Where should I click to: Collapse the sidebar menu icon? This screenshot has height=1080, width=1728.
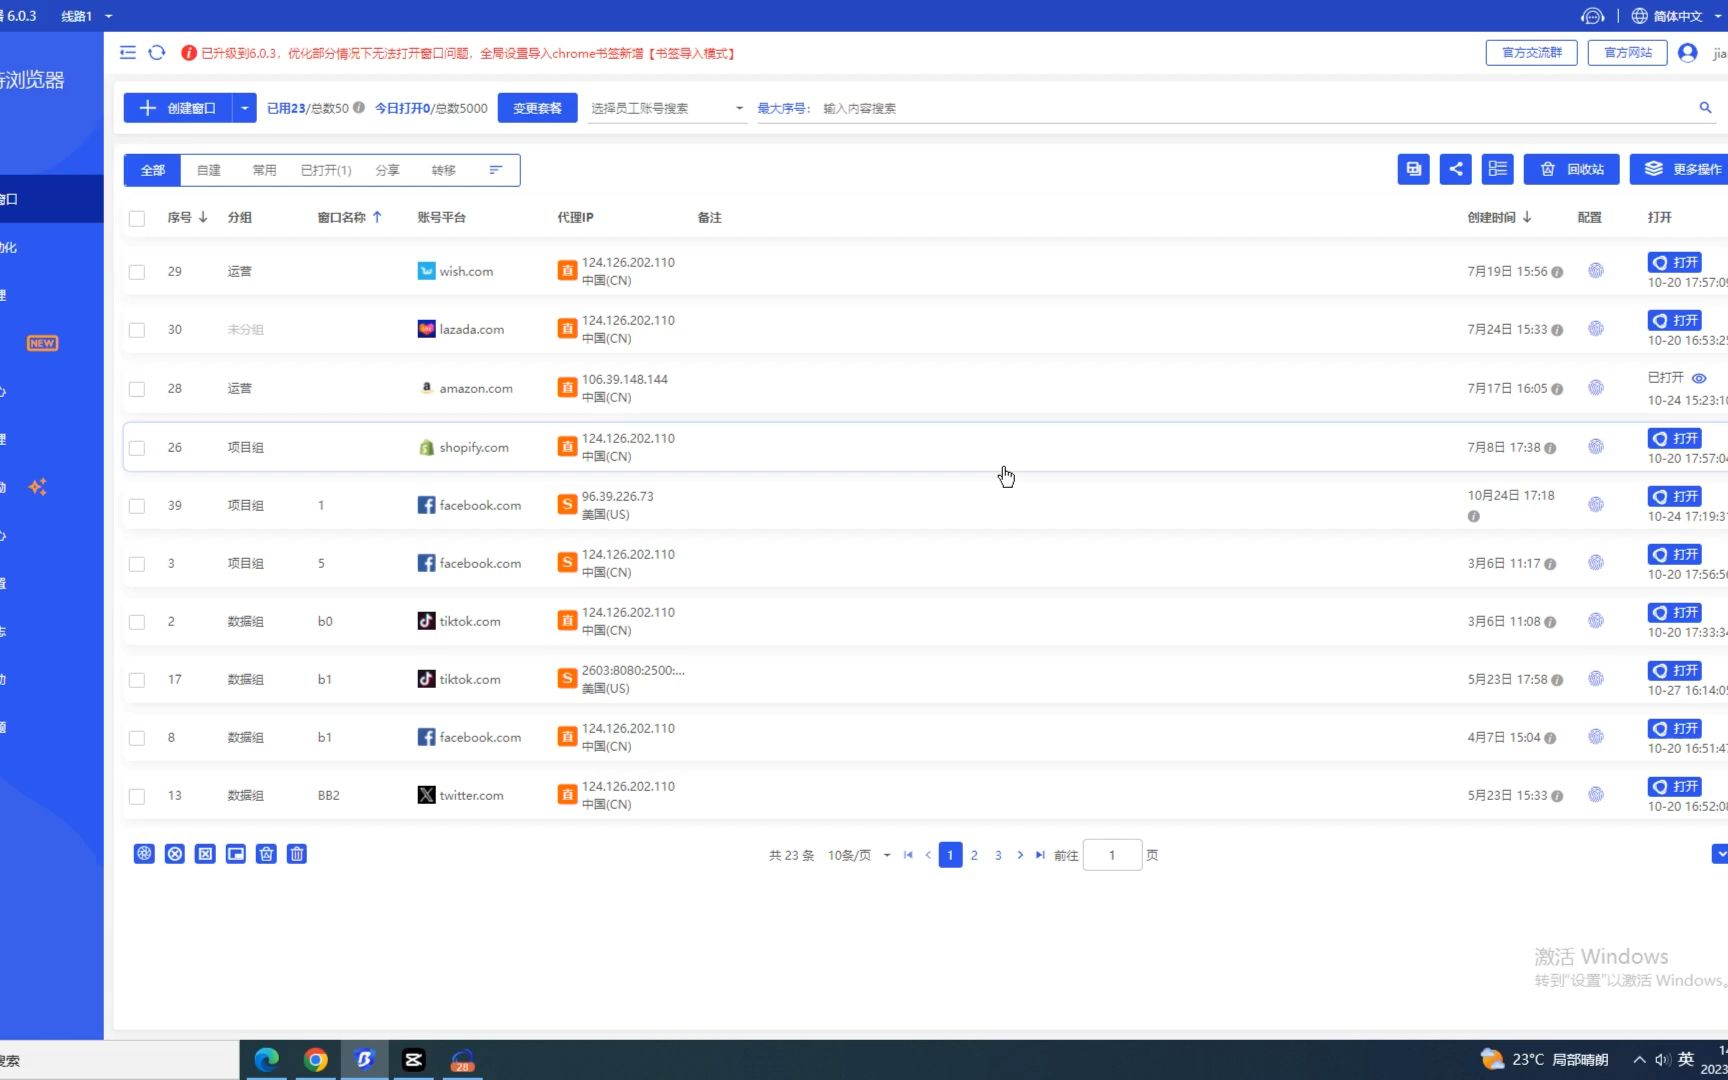click(128, 53)
